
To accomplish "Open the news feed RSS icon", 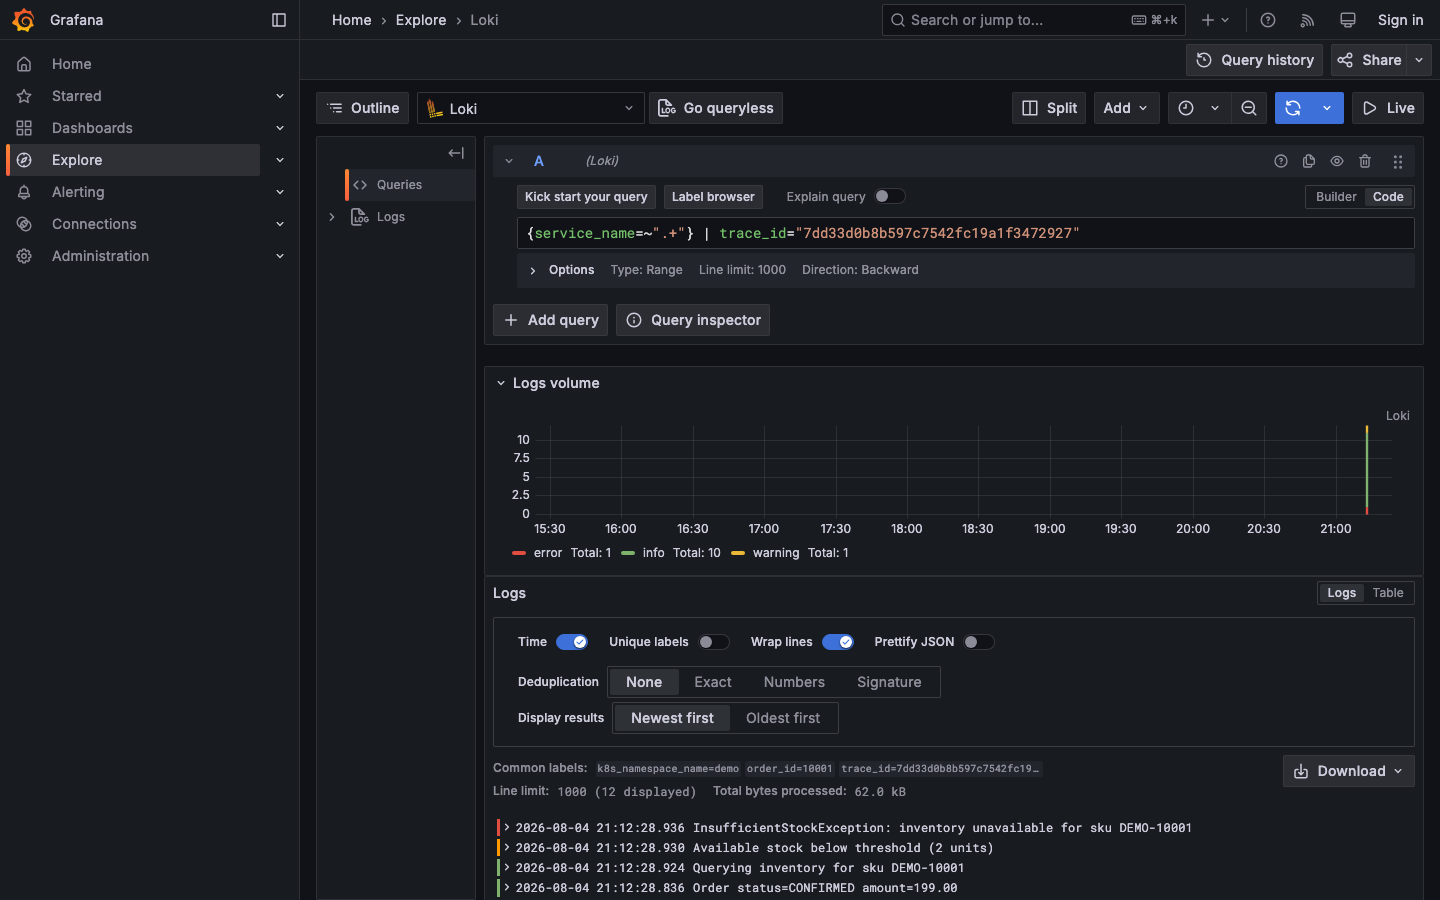I will pyautogui.click(x=1307, y=20).
